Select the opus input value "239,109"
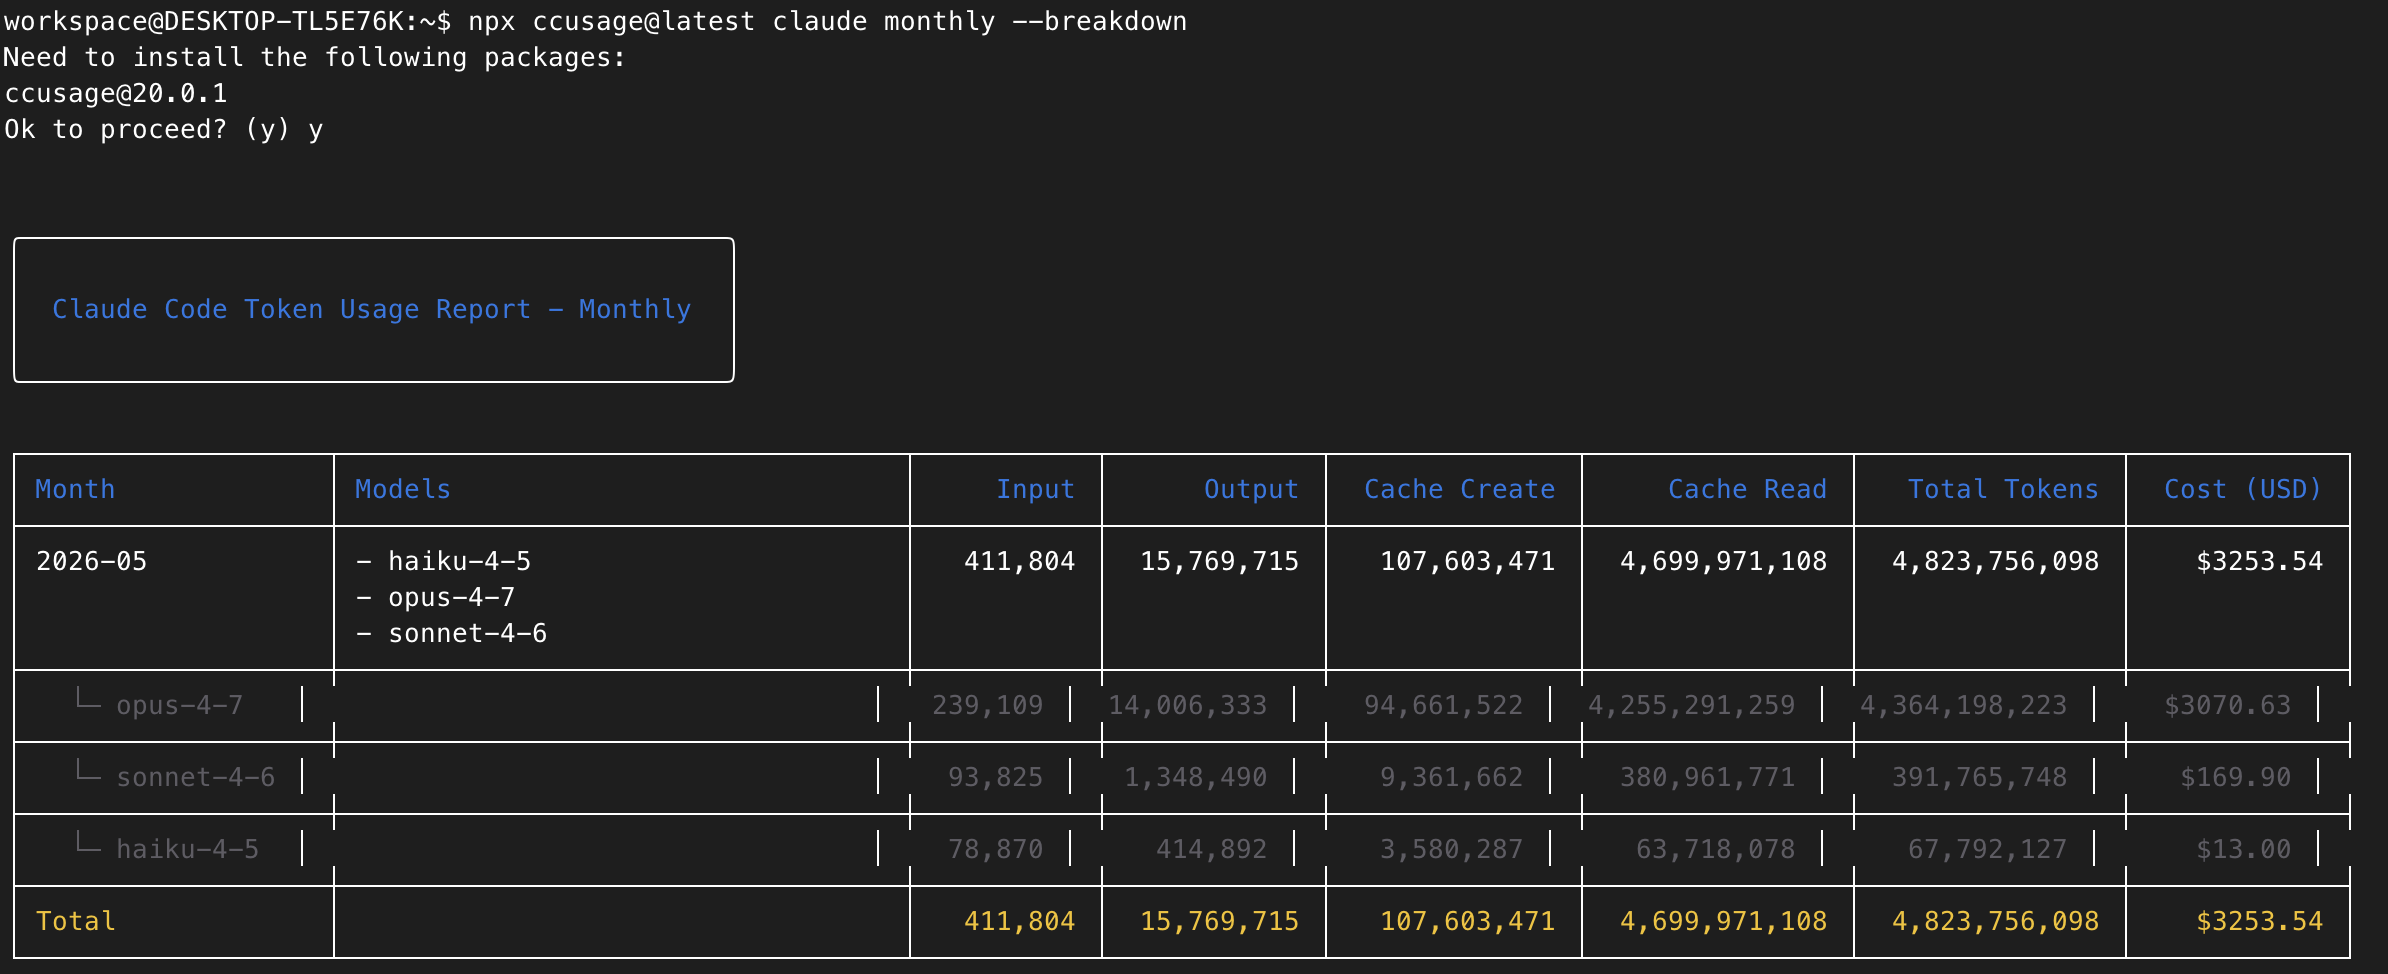This screenshot has height=974, width=2388. [x=987, y=705]
